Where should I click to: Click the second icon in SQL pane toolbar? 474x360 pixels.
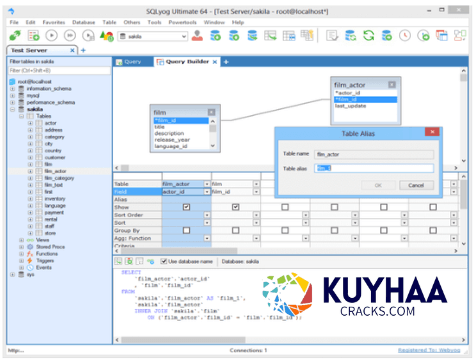129,261
